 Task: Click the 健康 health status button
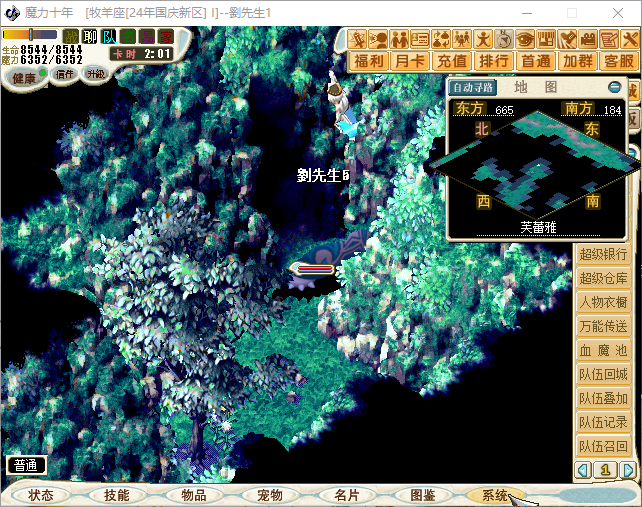25,77
